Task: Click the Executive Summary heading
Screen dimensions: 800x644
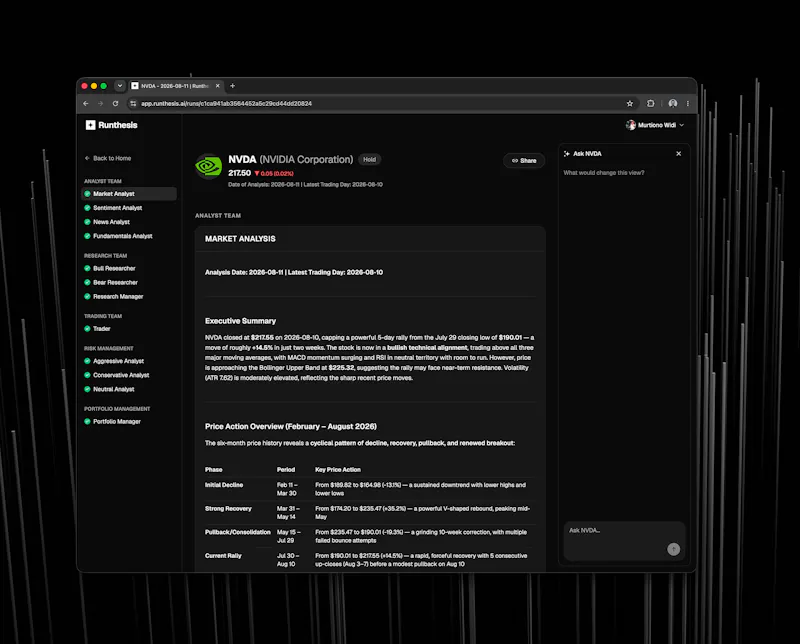Action: 240,321
